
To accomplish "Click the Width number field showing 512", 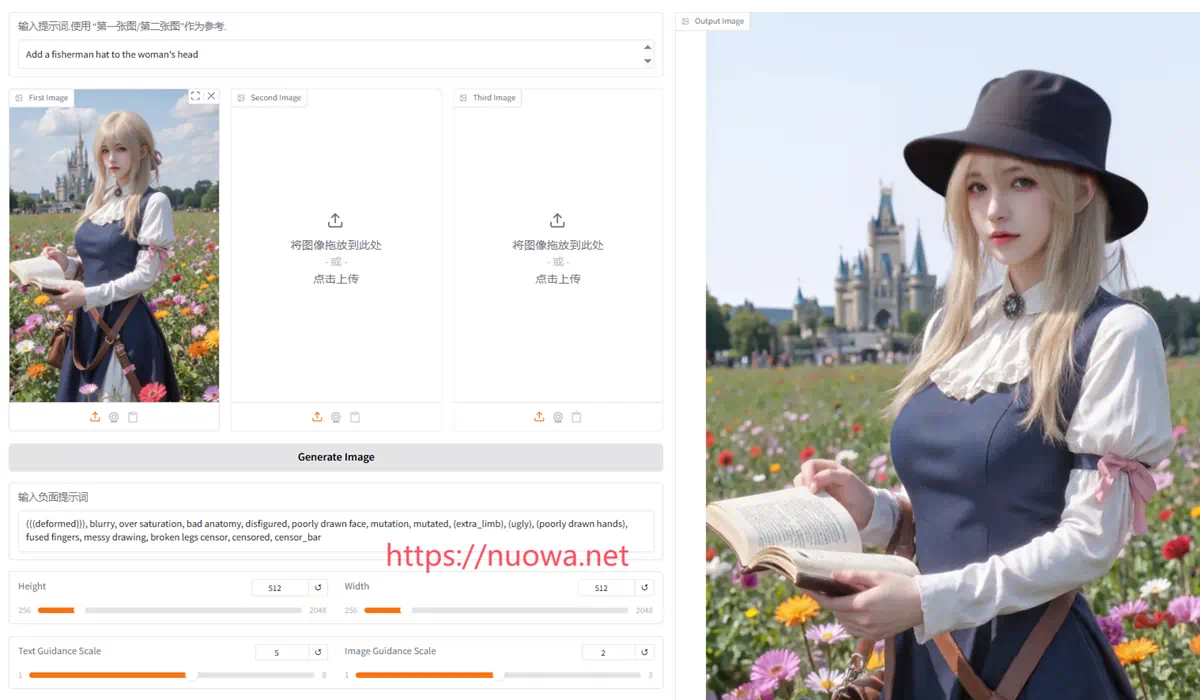I will 606,588.
